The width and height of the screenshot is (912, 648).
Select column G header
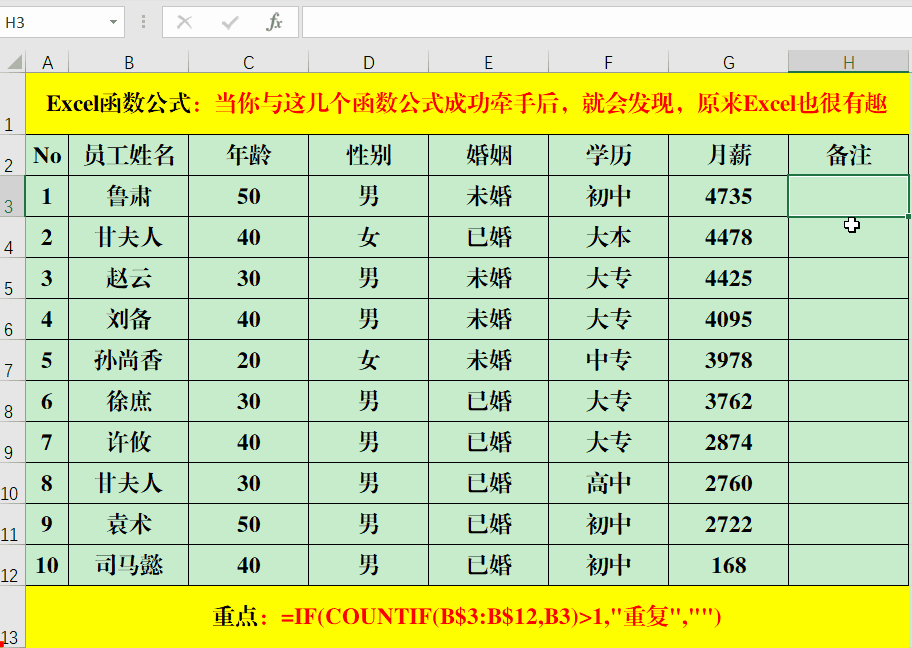coord(728,62)
